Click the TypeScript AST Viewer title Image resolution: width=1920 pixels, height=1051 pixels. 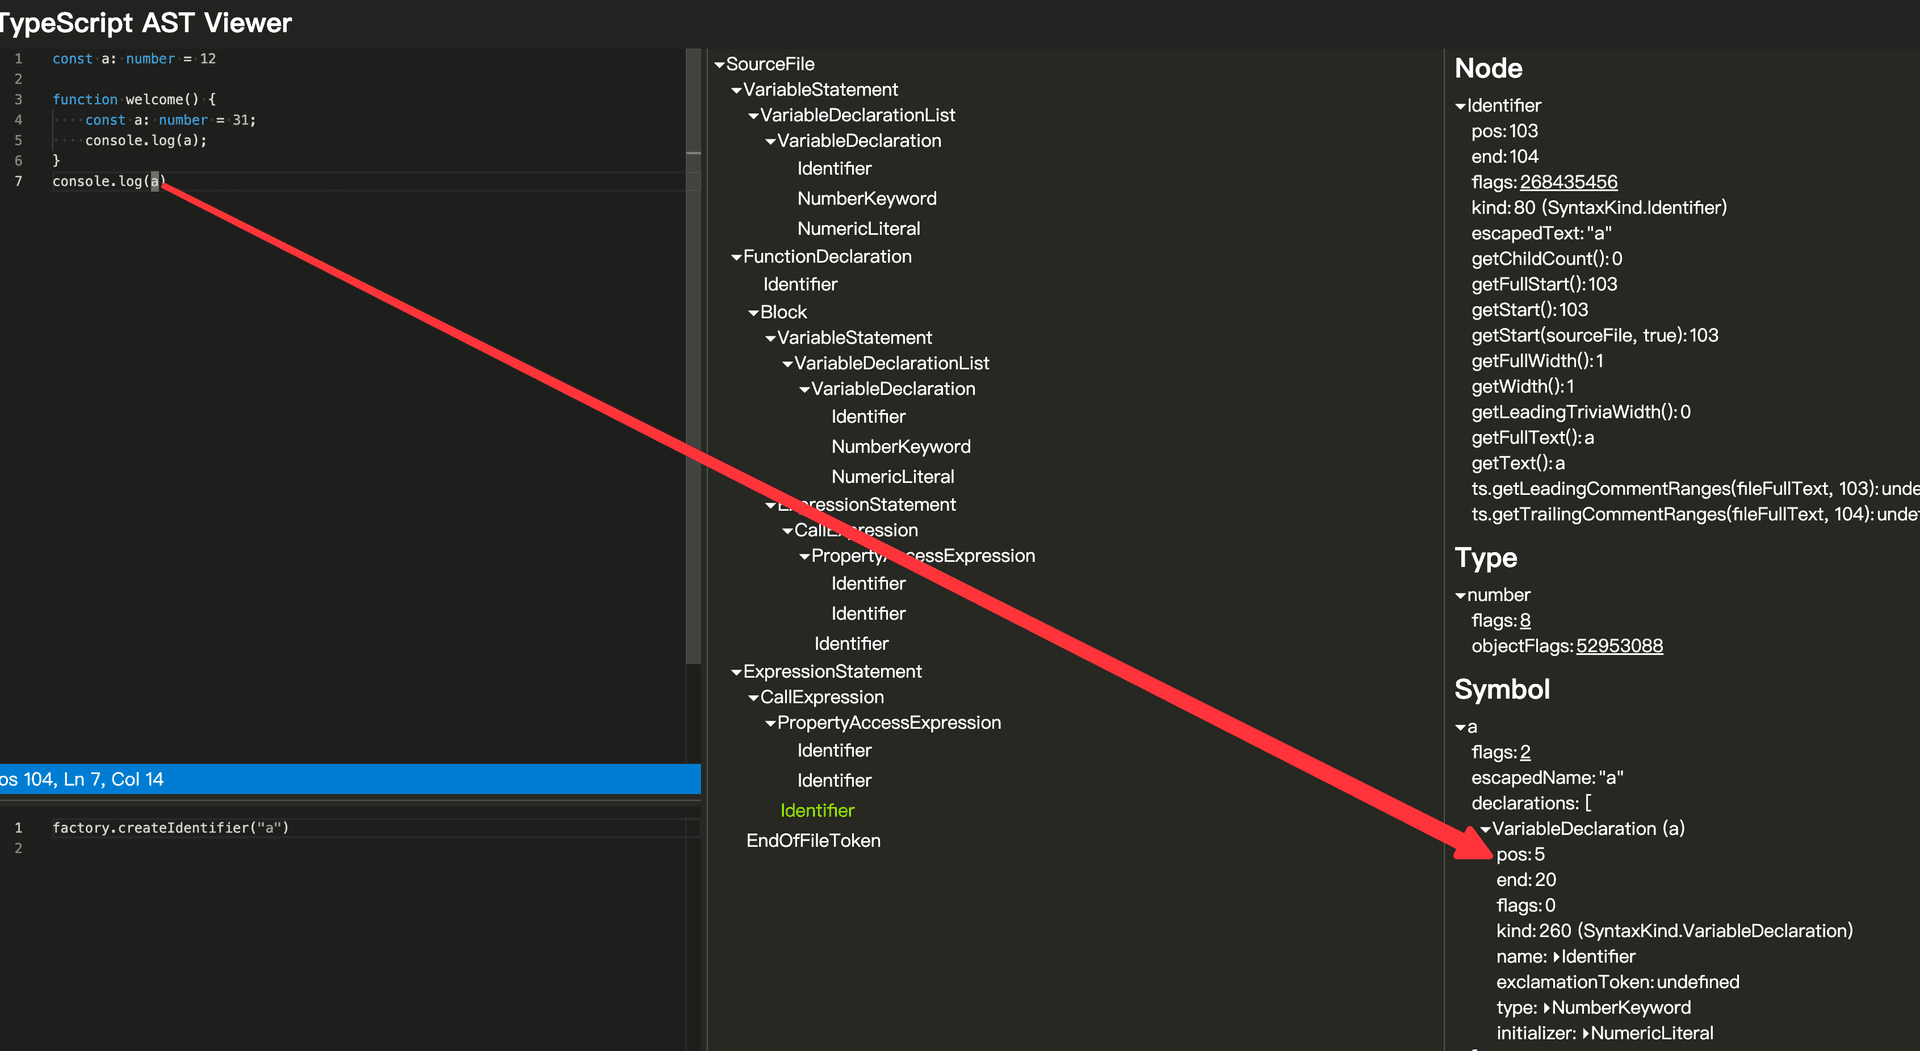(x=146, y=23)
